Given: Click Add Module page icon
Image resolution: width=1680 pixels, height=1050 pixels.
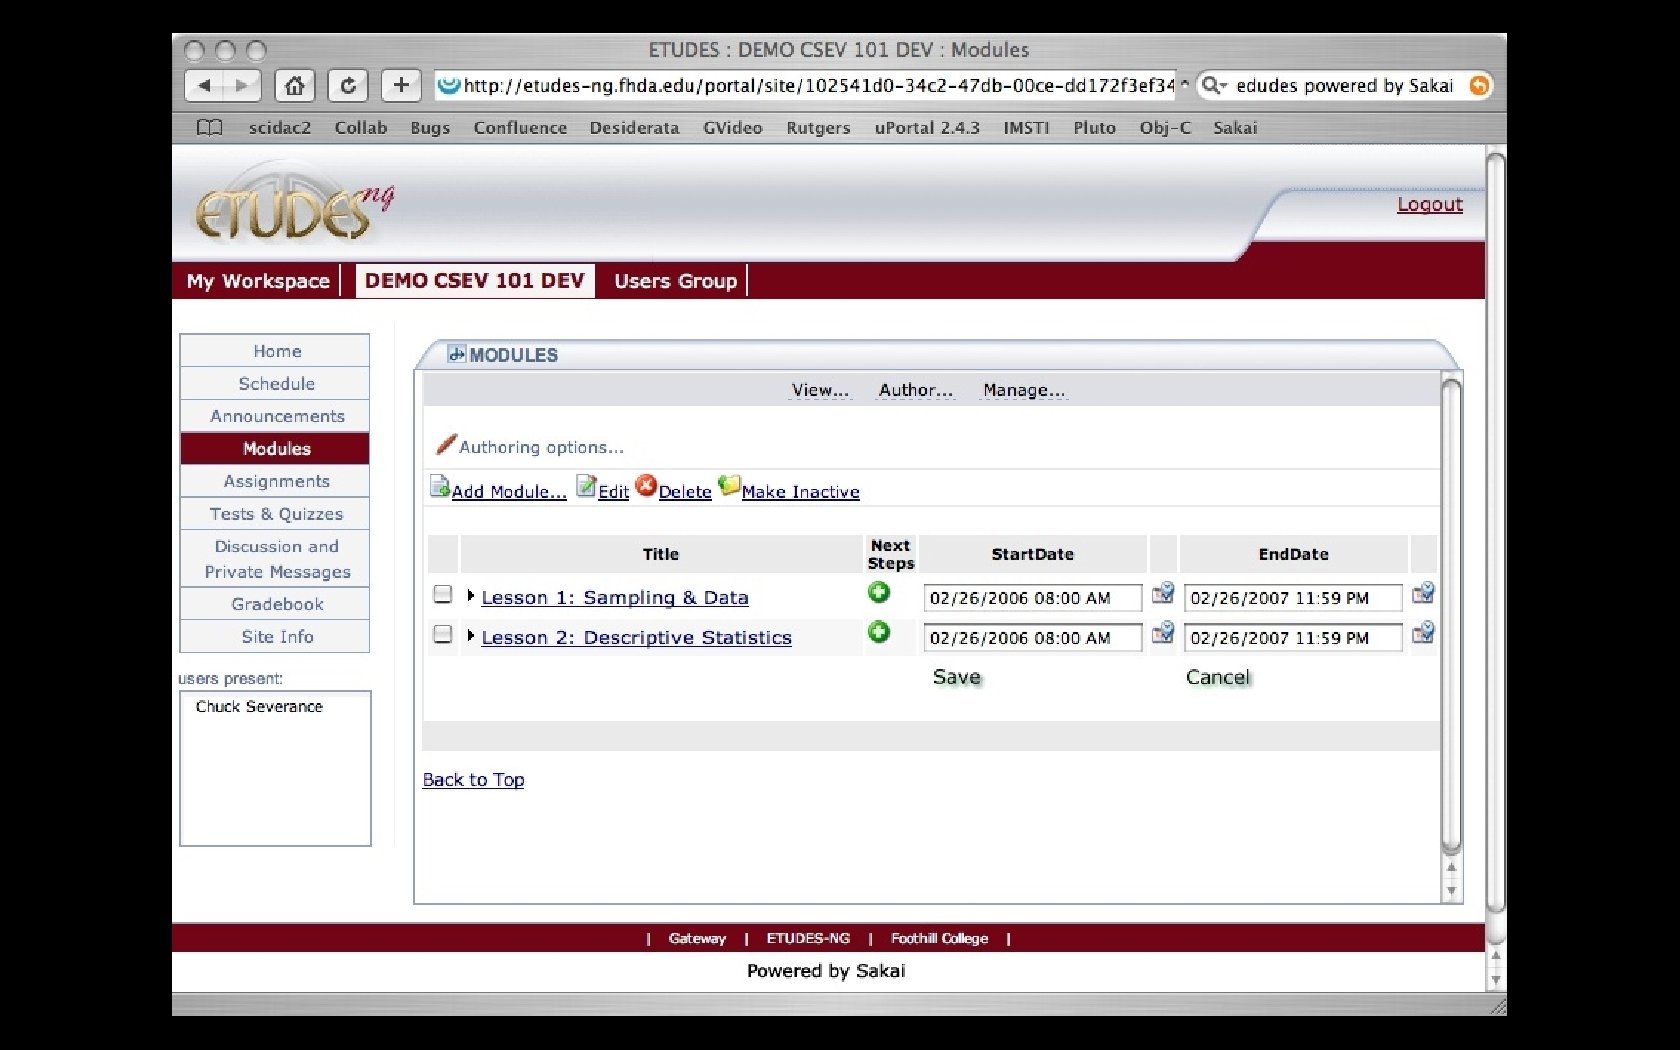Looking at the screenshot, I should (439, 487).
